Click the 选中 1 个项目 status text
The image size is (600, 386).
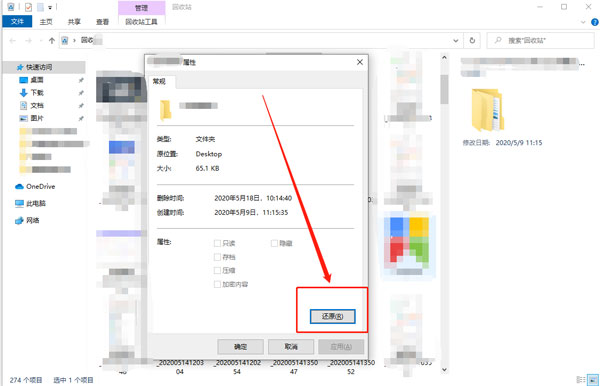[x=73, y=380]
